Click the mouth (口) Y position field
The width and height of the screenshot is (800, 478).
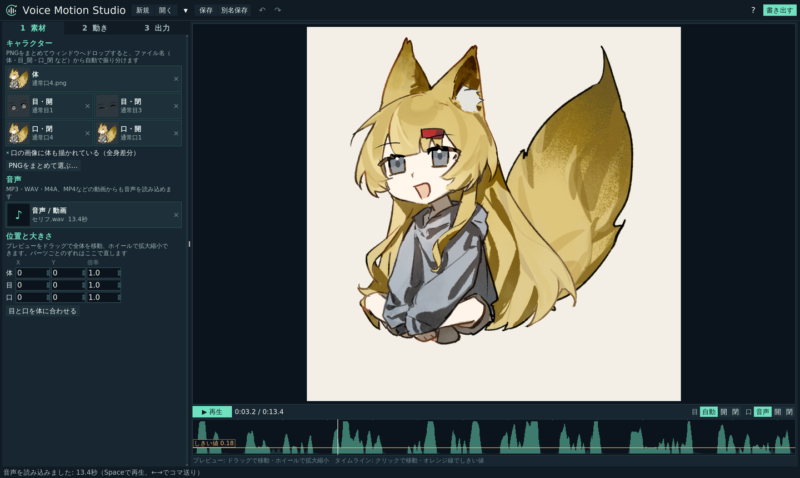click(68, 297)
